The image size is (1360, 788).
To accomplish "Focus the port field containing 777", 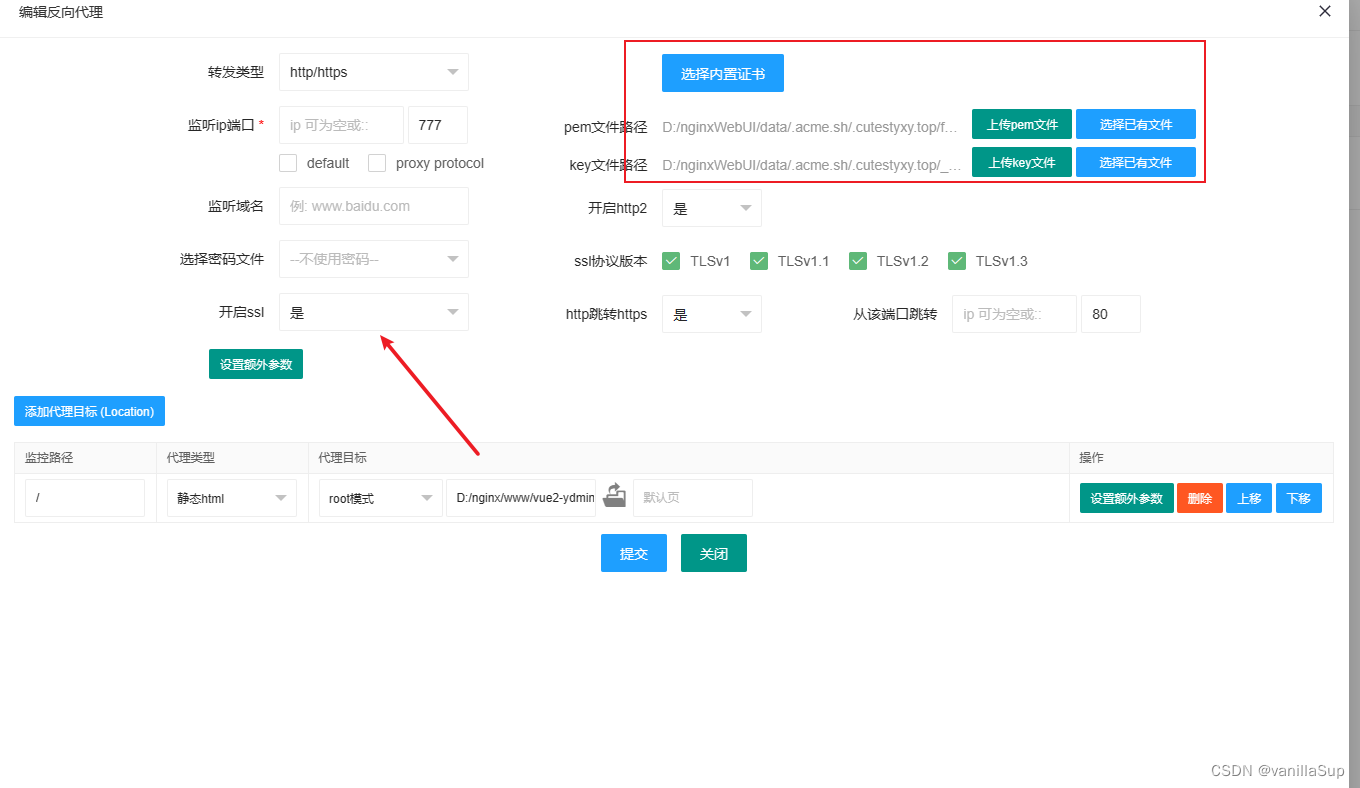I will tap(438, 125).
